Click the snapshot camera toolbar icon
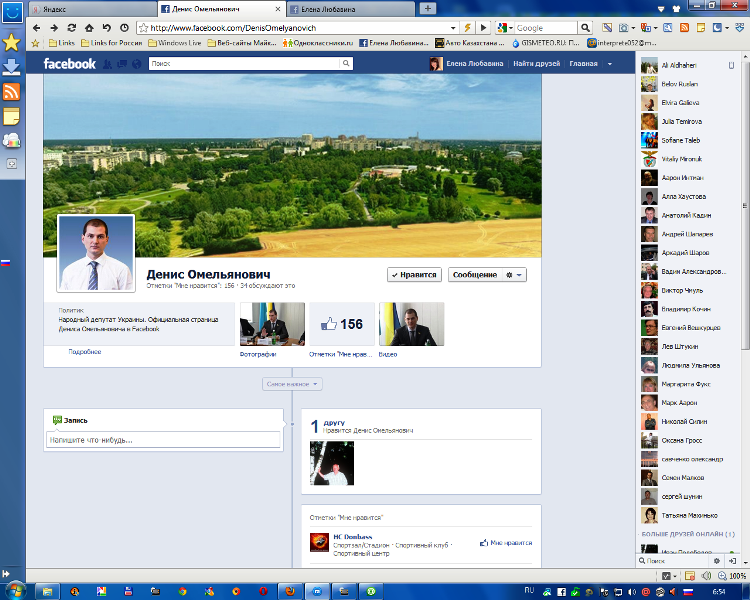 click(x=623, y=28)
